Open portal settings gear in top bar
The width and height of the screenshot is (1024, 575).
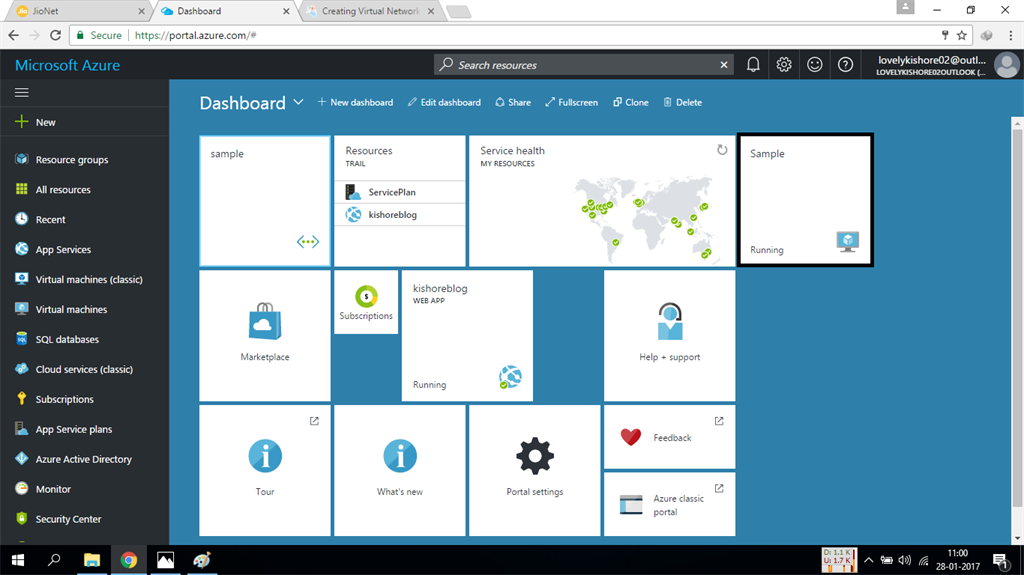784,65
